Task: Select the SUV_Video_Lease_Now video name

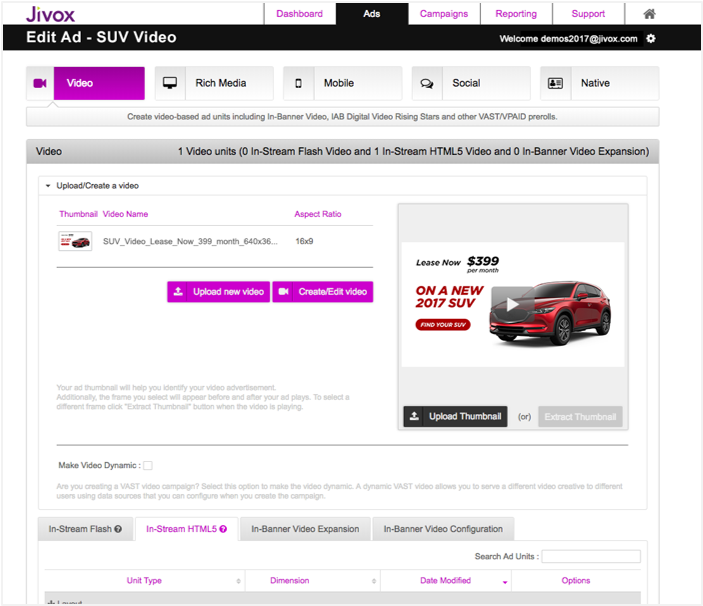Action: pos(190,241)
